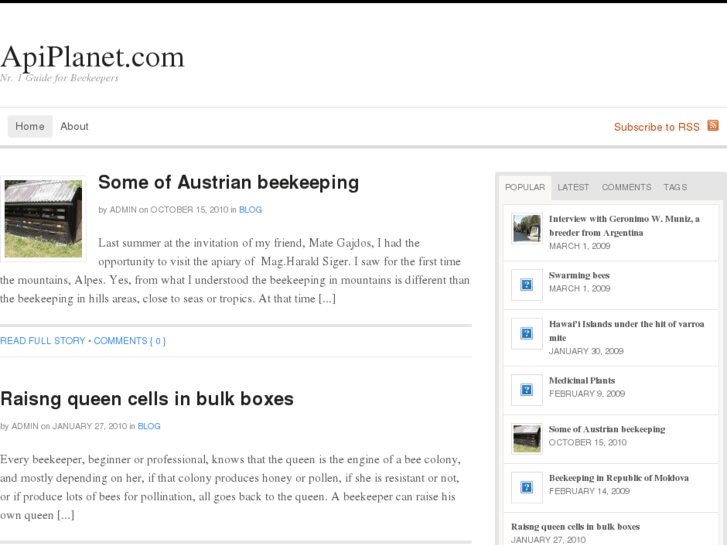Click Read Full Story for Austrian beekeeping
This screenshot has height=545, width=727.
coord(43,341)
